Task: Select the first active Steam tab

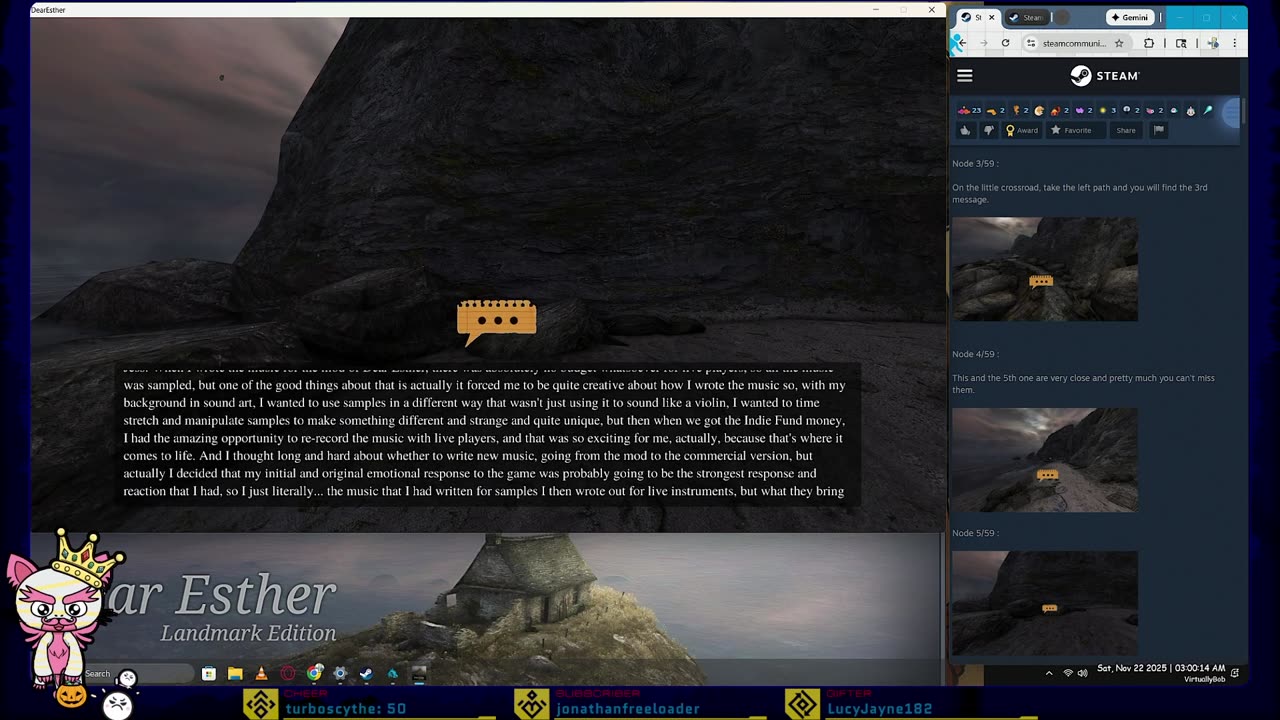Action: point(972,17)
